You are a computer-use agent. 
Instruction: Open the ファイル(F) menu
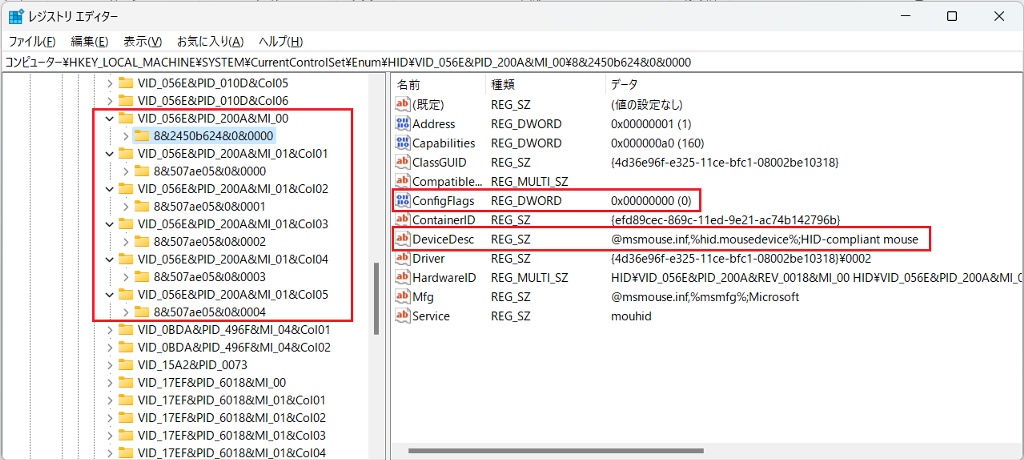tap(32, 41)
